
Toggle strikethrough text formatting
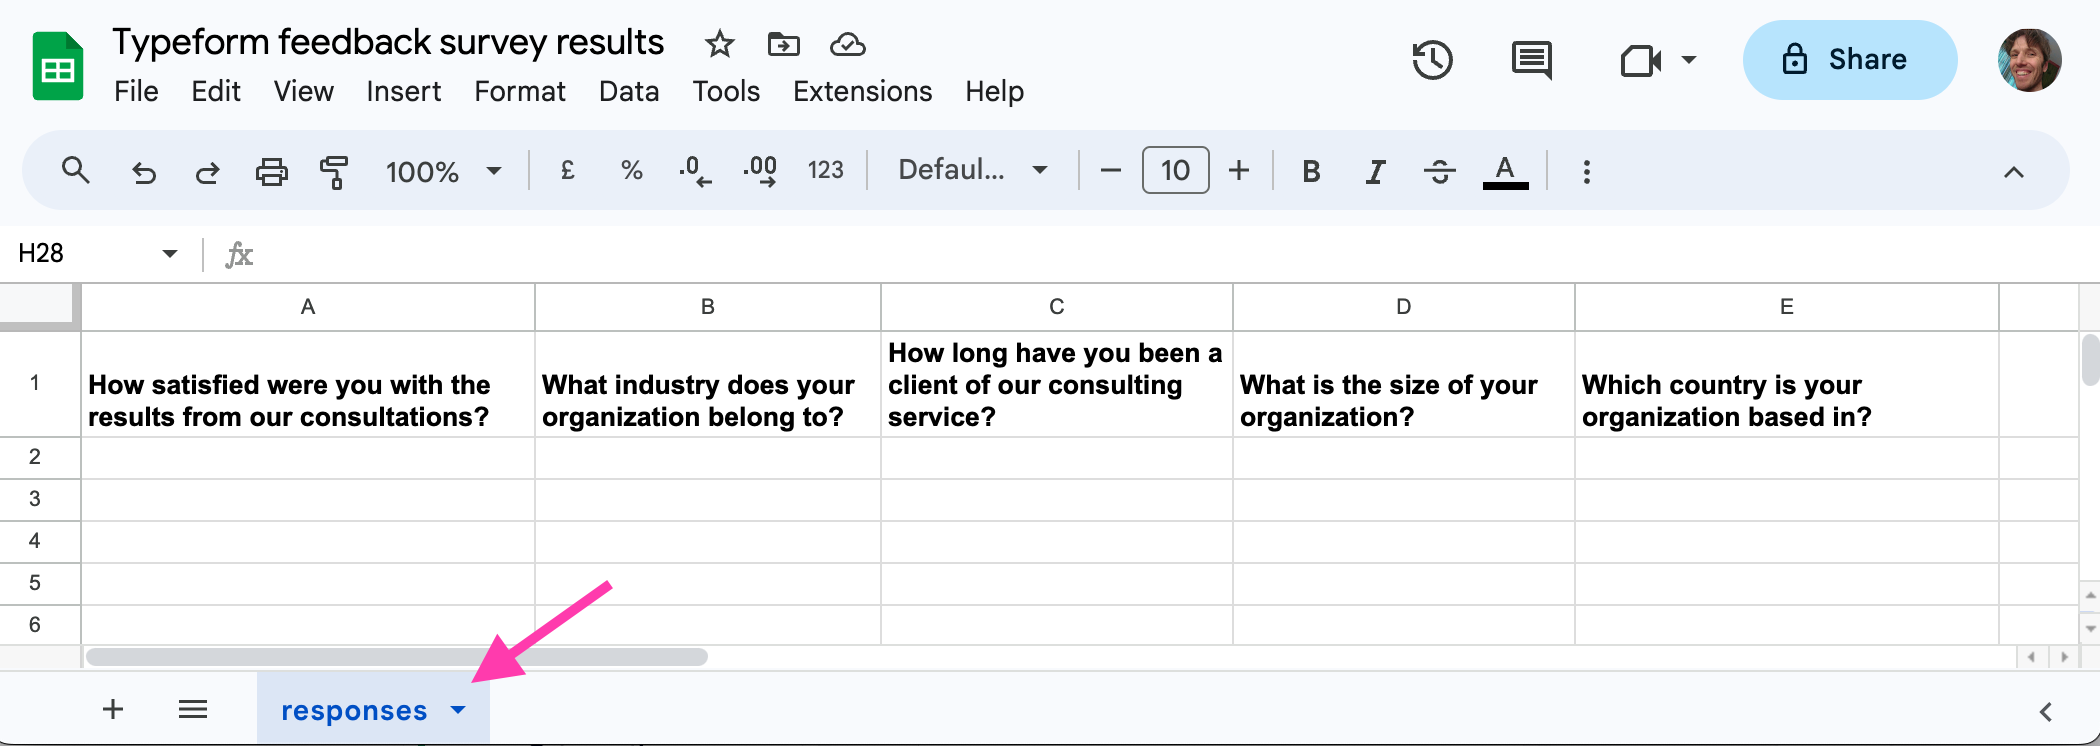[x=1439, y=172]
